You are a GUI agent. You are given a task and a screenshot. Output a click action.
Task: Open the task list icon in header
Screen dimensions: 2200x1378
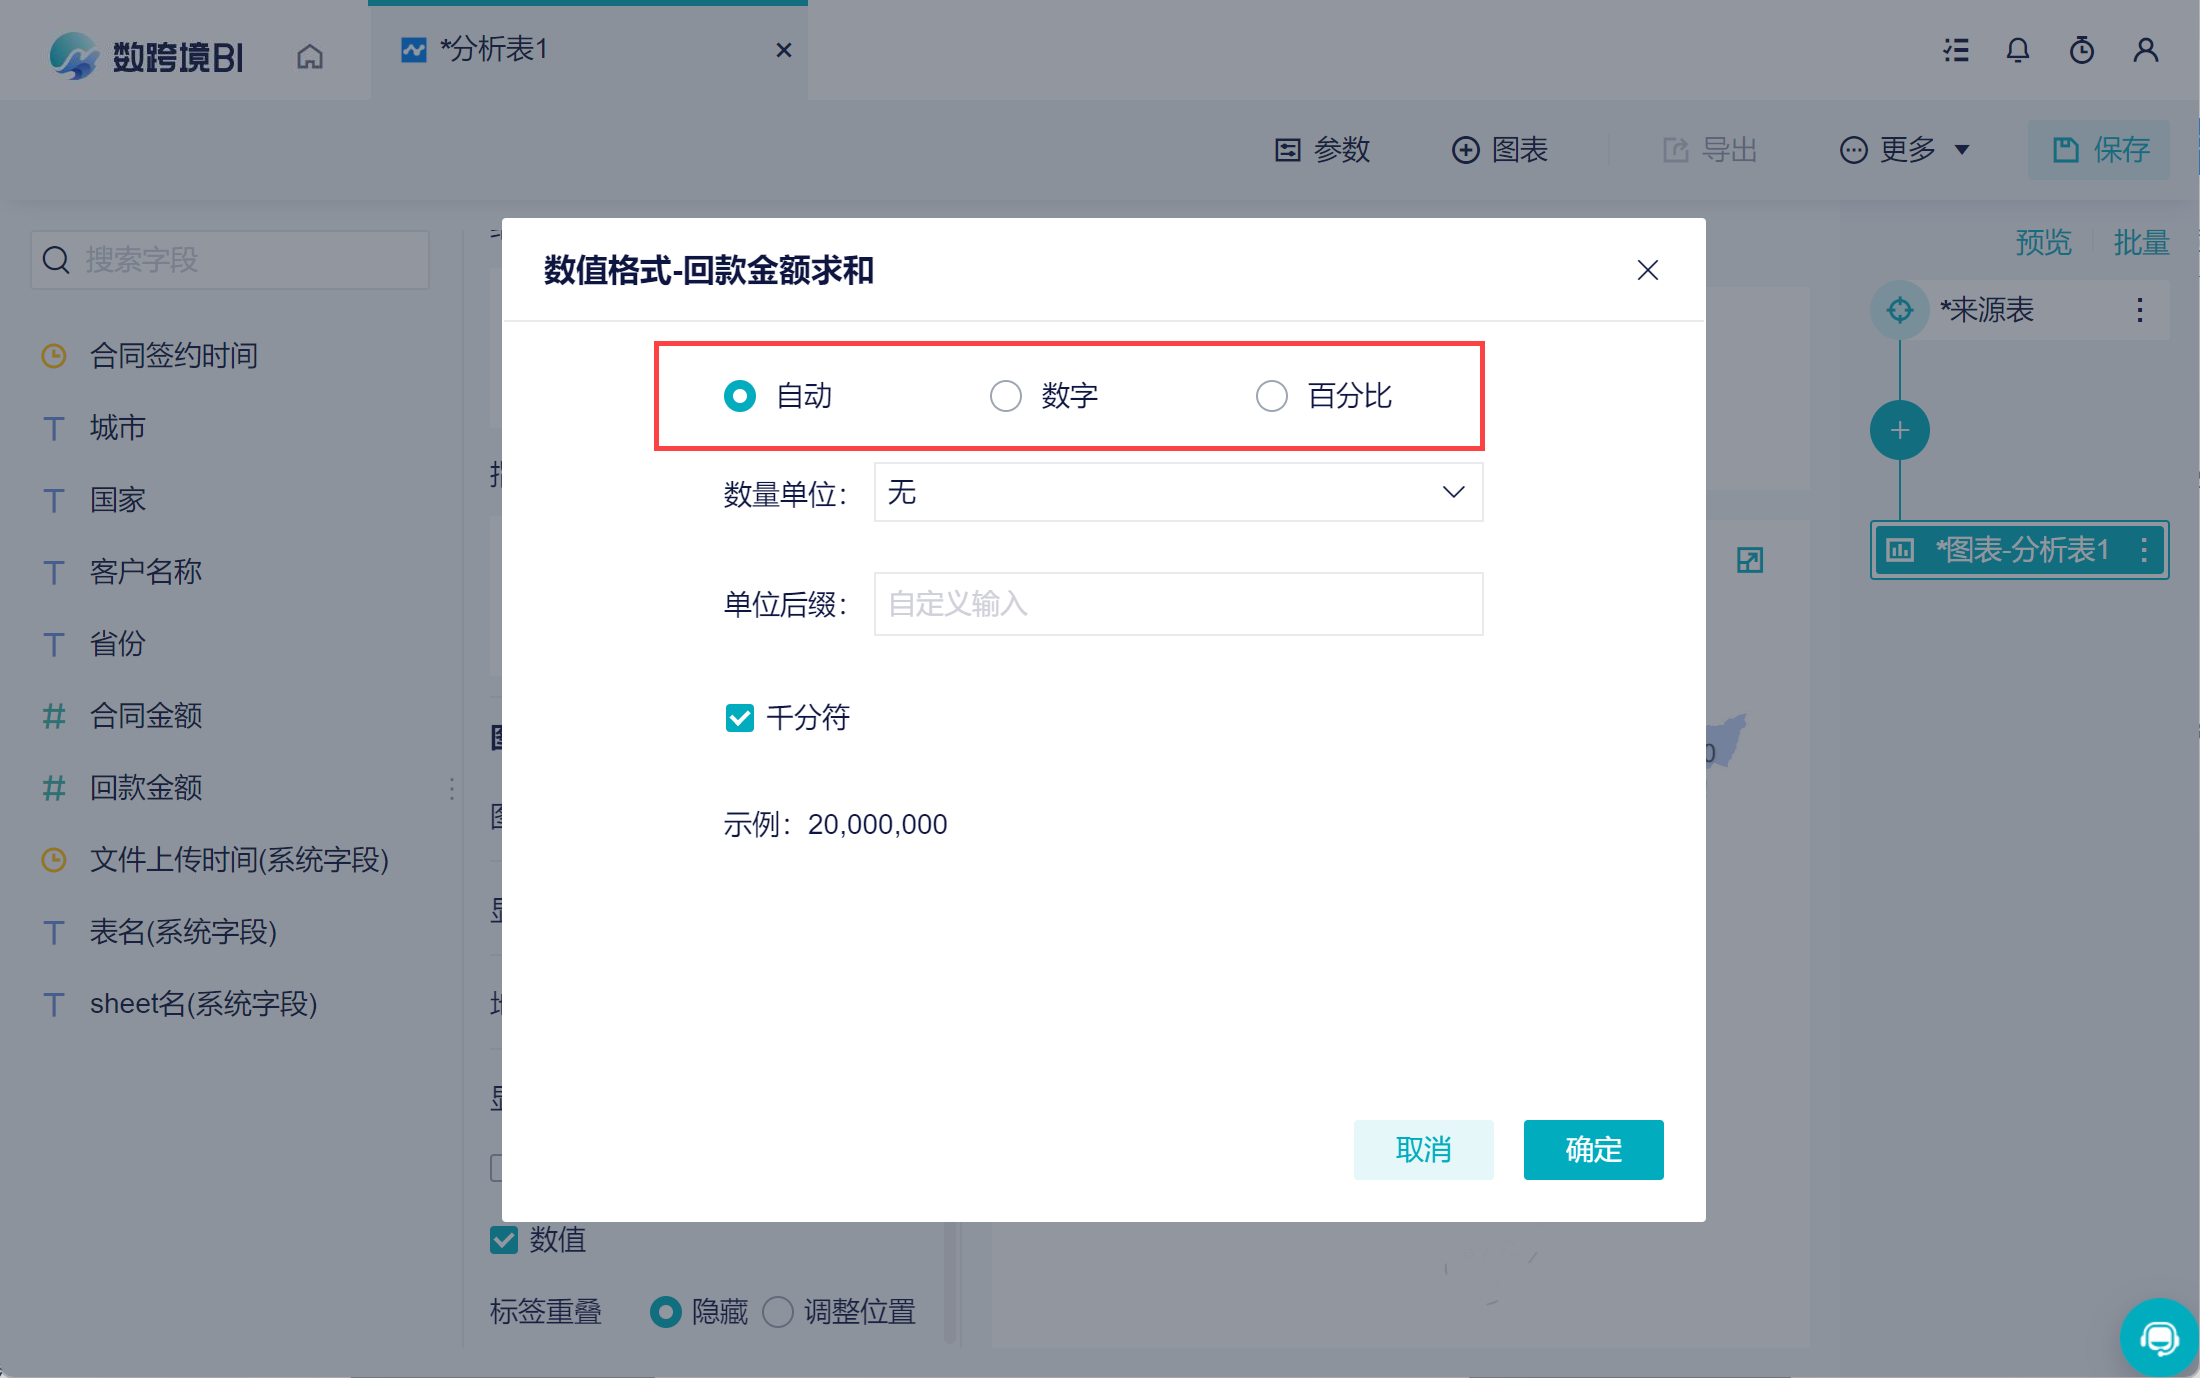1956,50
